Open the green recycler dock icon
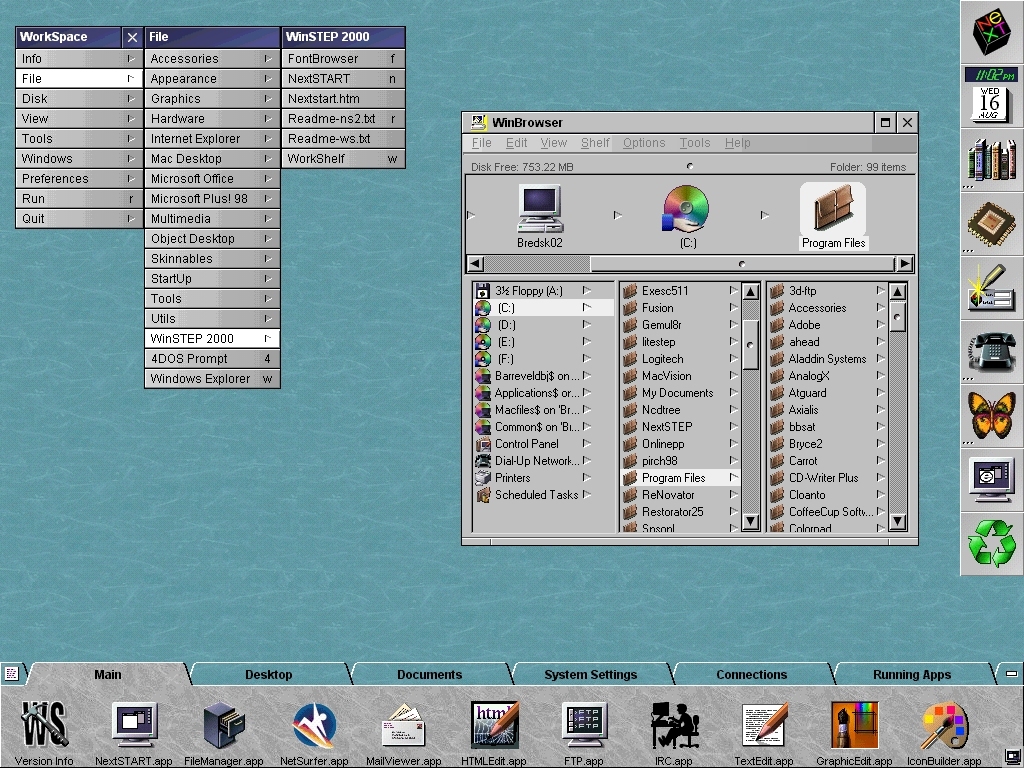This screenshot has width=1024, height=768. 991,544
